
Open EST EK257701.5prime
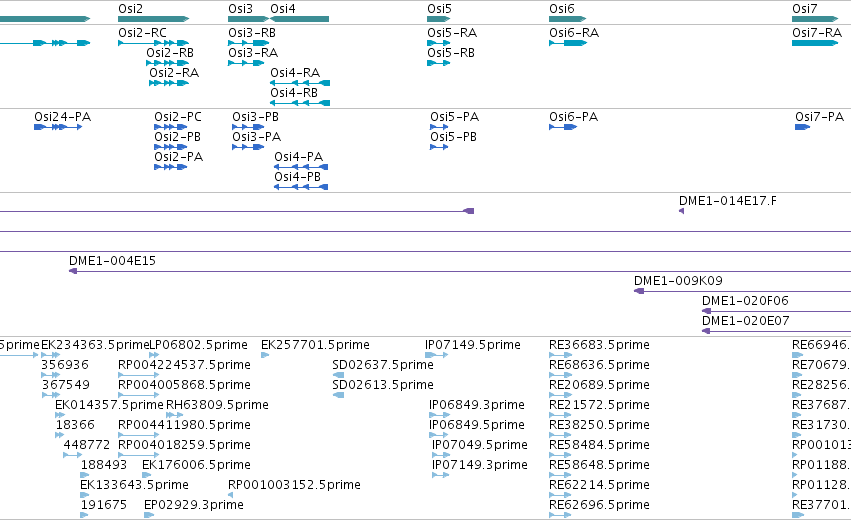(315, 345)
